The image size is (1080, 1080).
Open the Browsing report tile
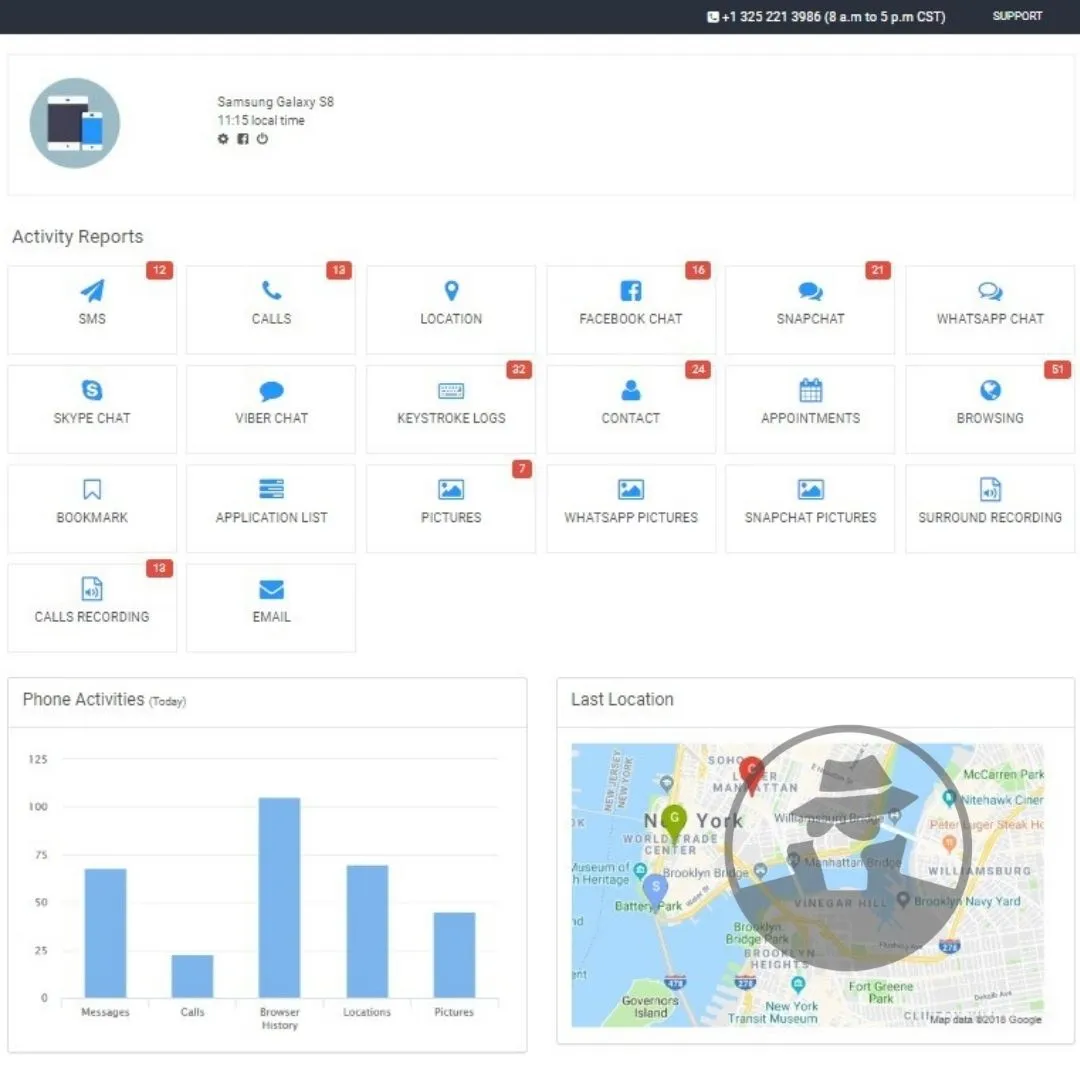coord(990,409)
